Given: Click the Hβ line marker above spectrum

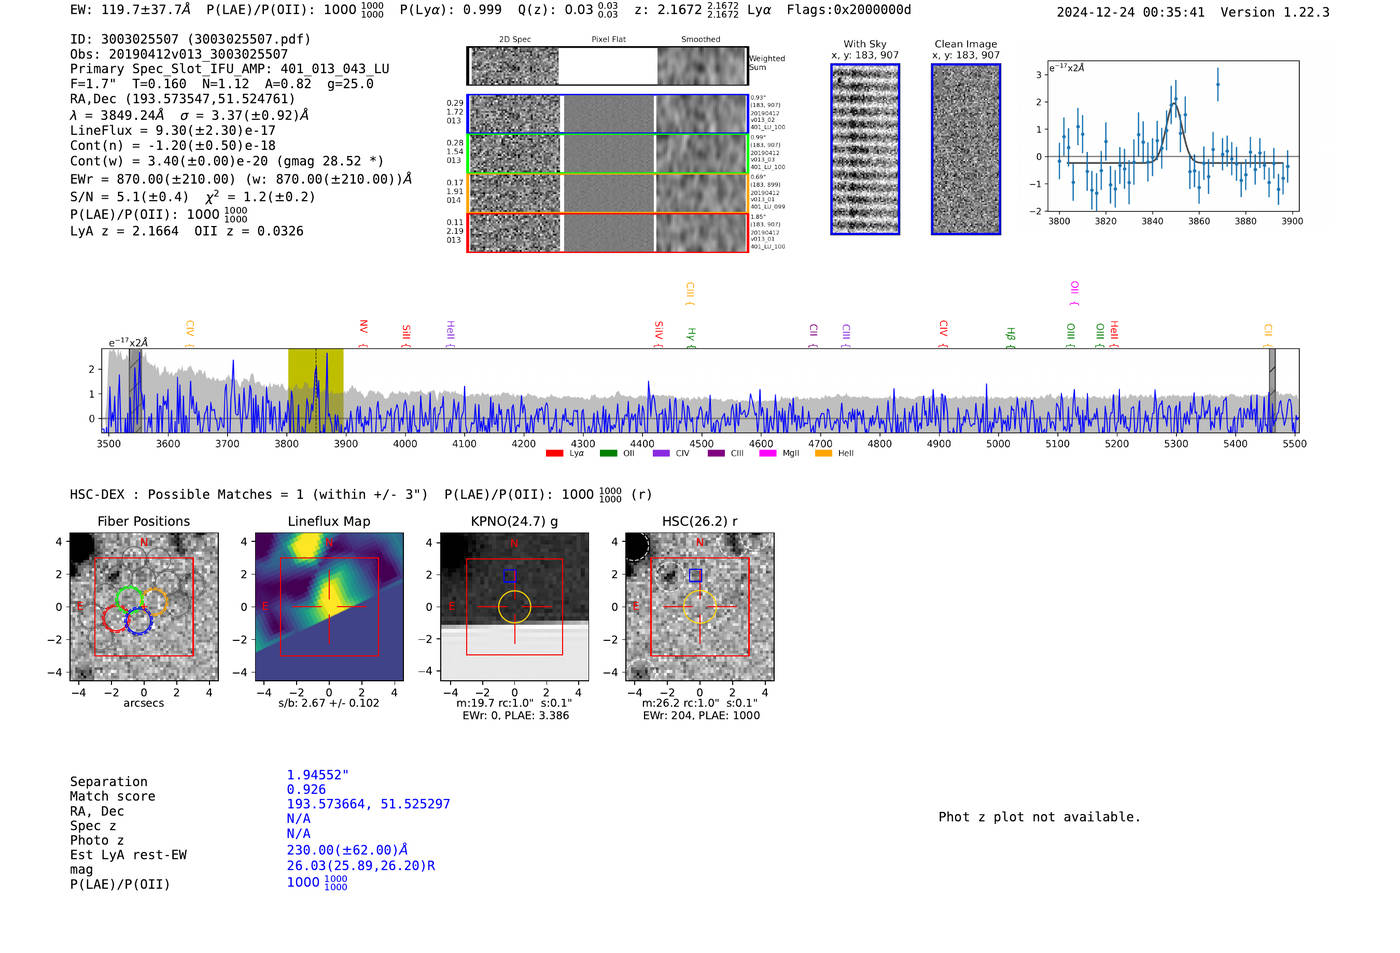Looking at the screenshot, I should click(x=1010, y=336).
